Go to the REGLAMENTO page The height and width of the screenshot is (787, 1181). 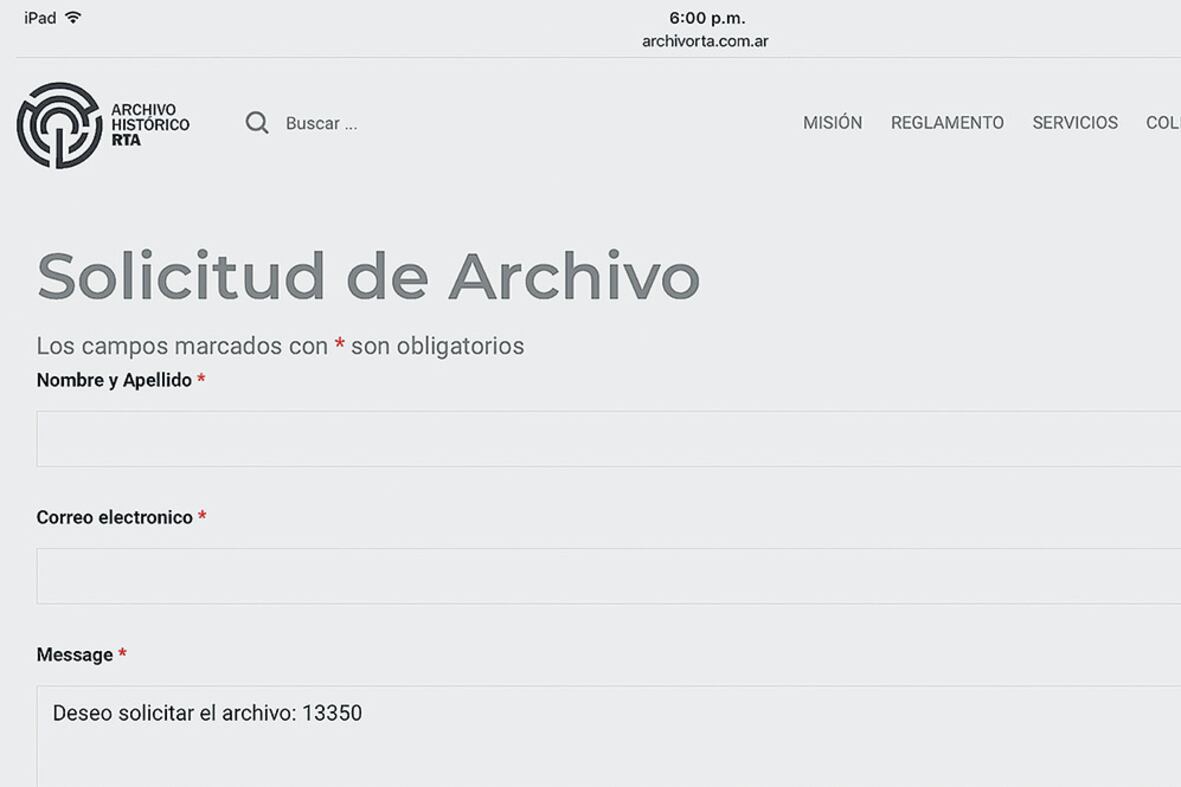click(946, 123)
